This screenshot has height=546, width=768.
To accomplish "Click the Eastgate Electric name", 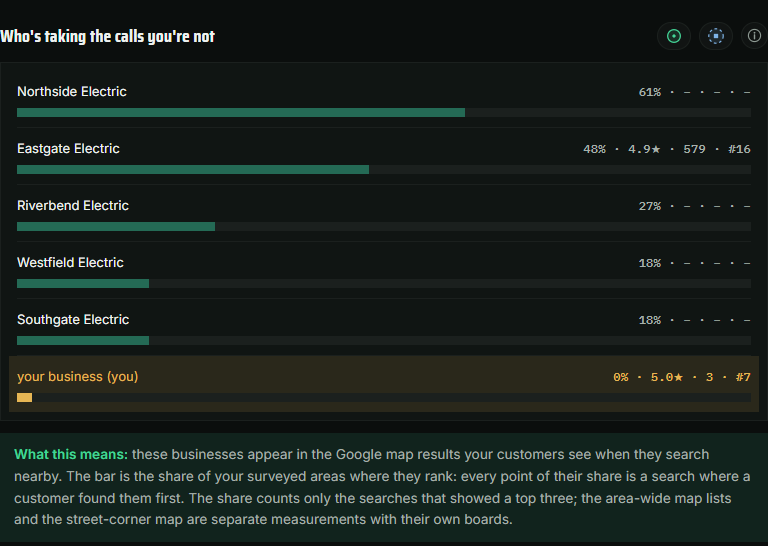I will 68,149.
